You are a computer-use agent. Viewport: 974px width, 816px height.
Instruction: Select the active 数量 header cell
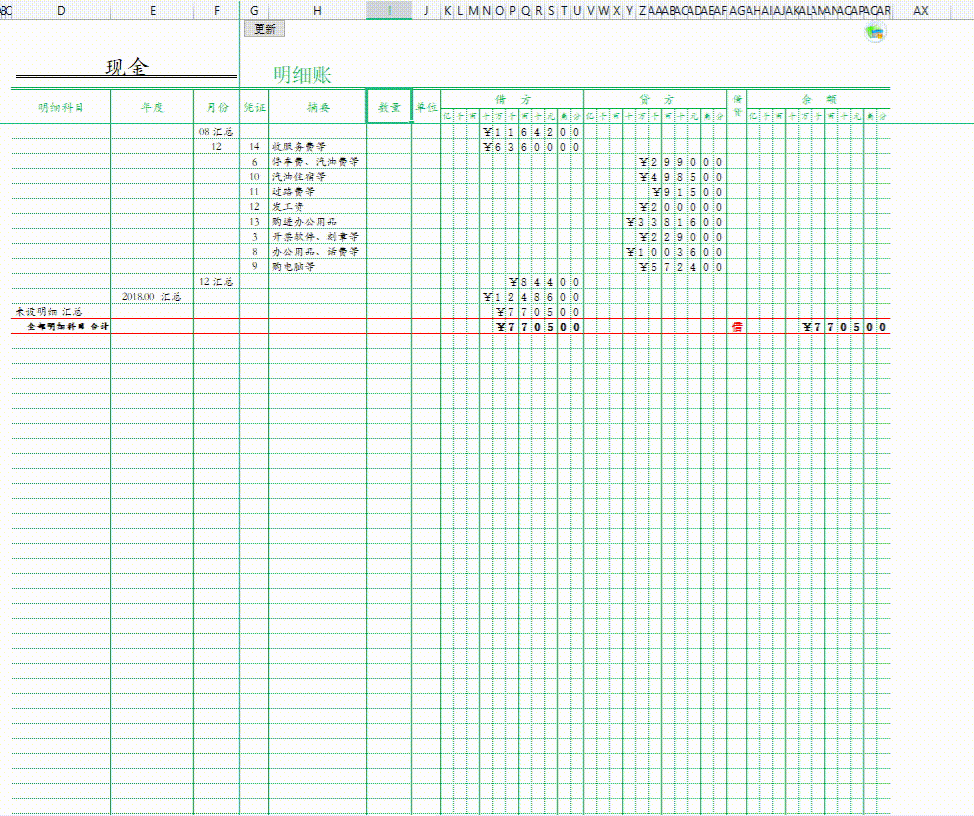[x=389, y=107]
